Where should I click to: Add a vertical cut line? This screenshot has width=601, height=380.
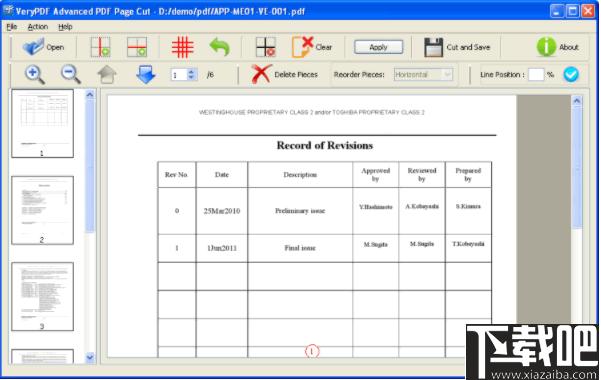tap(100, 47)
